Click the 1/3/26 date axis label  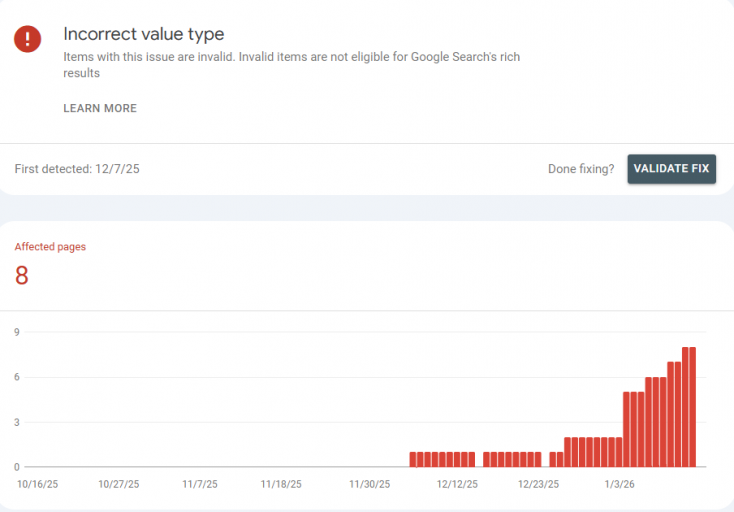pyautogui.click(x=619, y=484)
